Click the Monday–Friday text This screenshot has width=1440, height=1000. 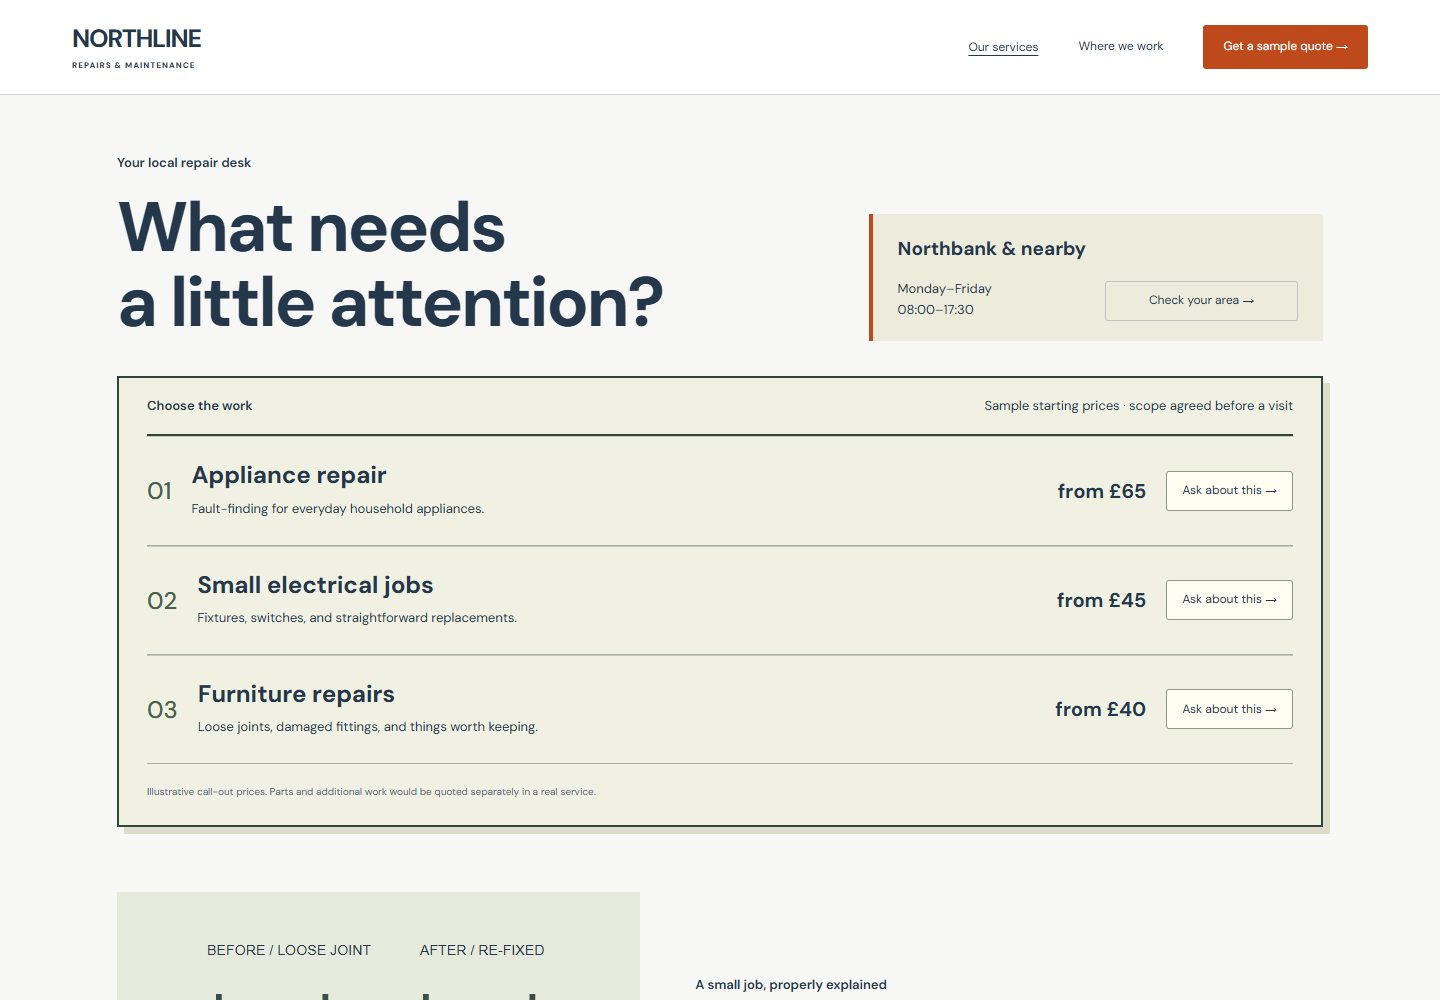[944, 289]
